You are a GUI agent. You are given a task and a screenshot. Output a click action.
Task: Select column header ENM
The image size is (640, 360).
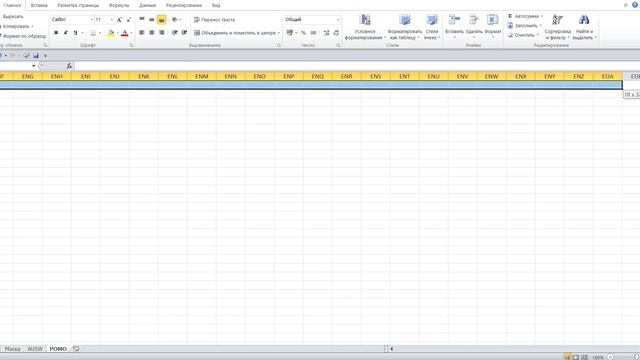point(202,76)
